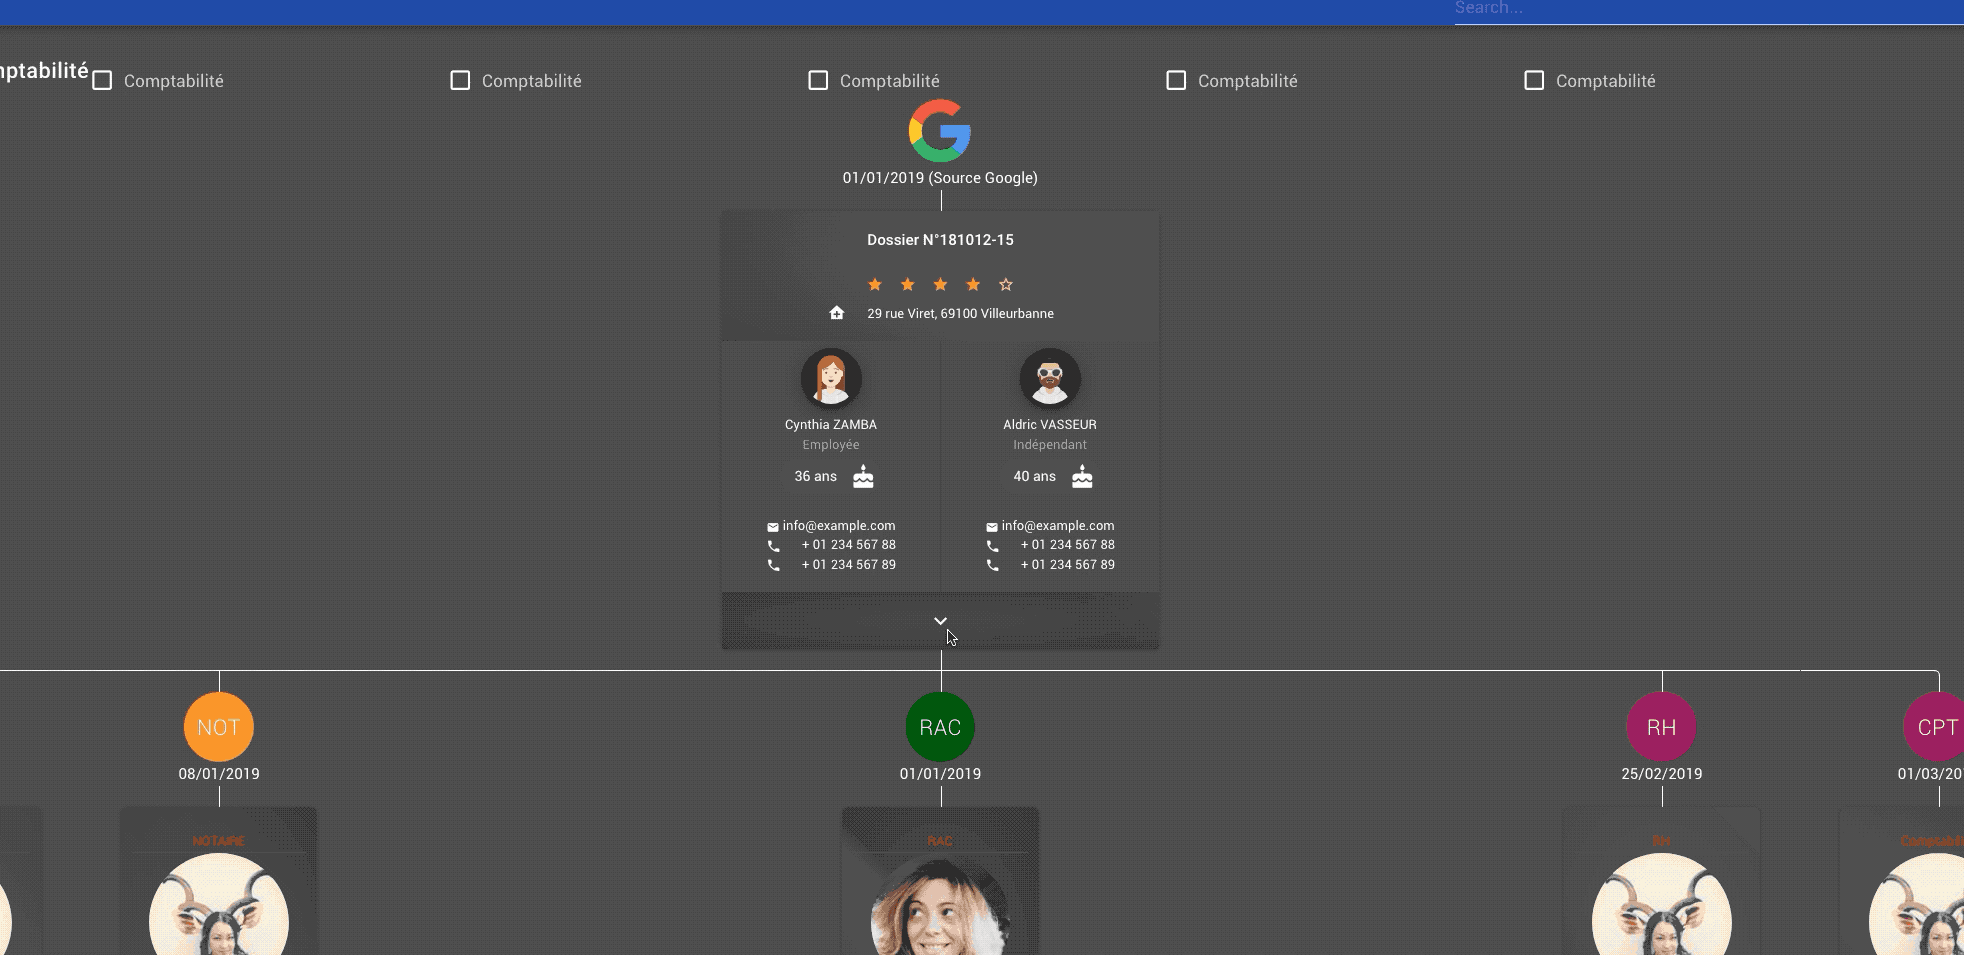Screen dimensions: 1964x955
Task: Set rating with the second star
Action: 908,285
